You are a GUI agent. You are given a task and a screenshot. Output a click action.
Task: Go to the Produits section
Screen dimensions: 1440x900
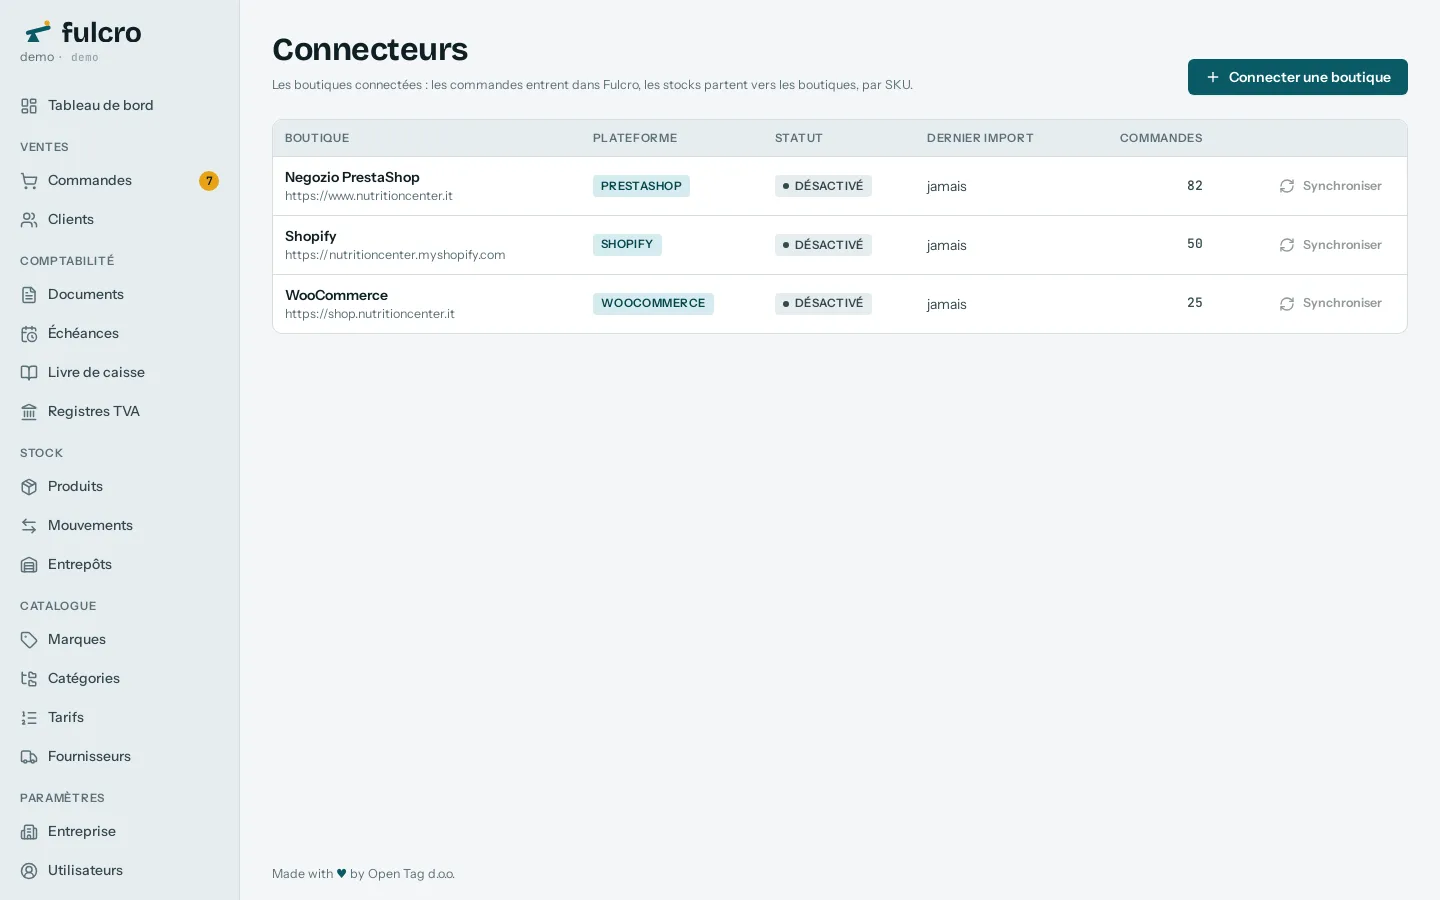(120, 487)
